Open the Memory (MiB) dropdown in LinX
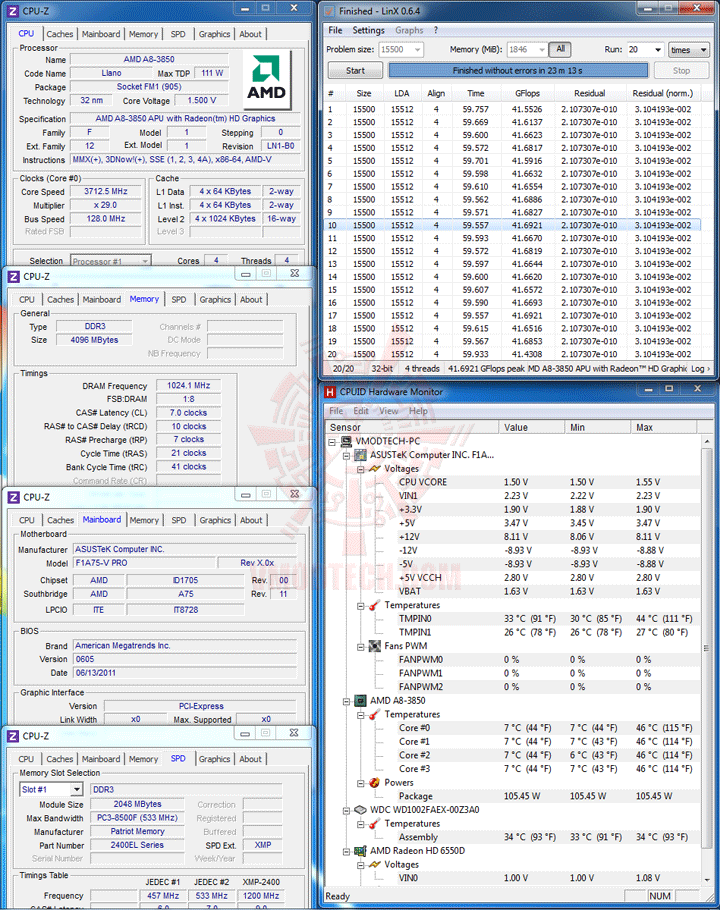720x910 pixels. pos(542,50)
